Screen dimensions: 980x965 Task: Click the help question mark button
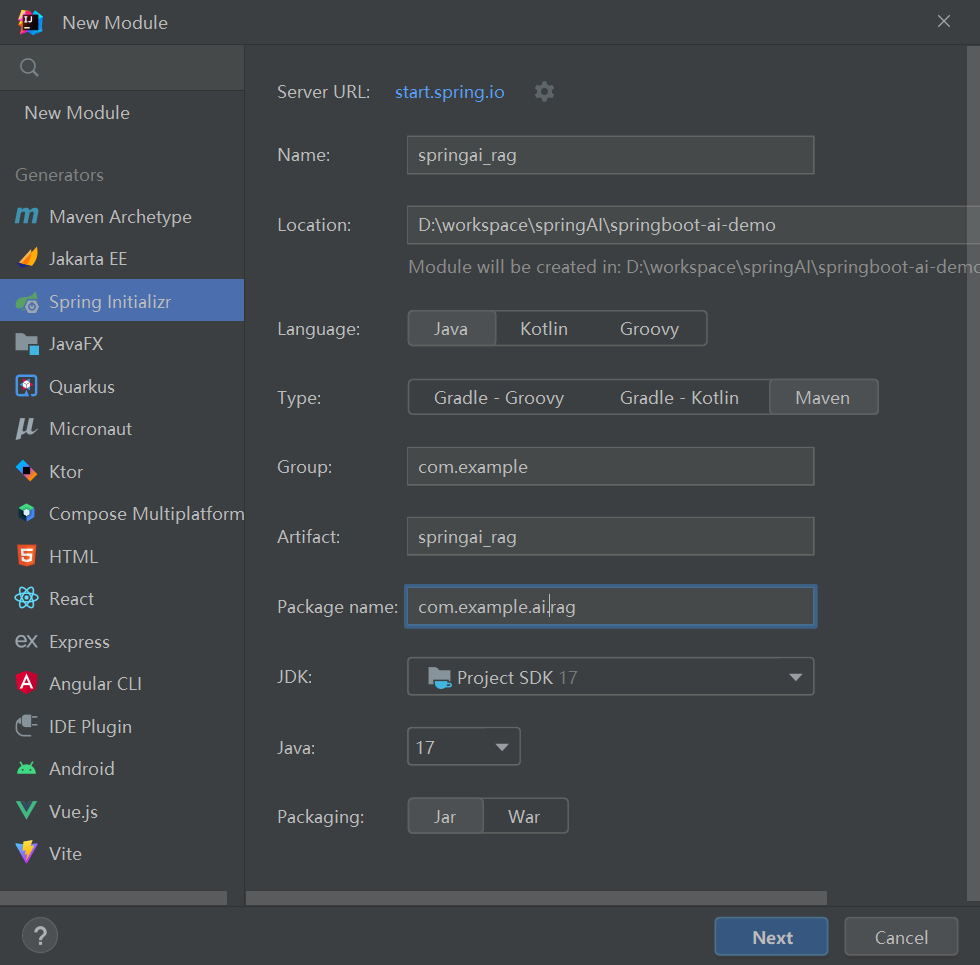coord(40,937)
